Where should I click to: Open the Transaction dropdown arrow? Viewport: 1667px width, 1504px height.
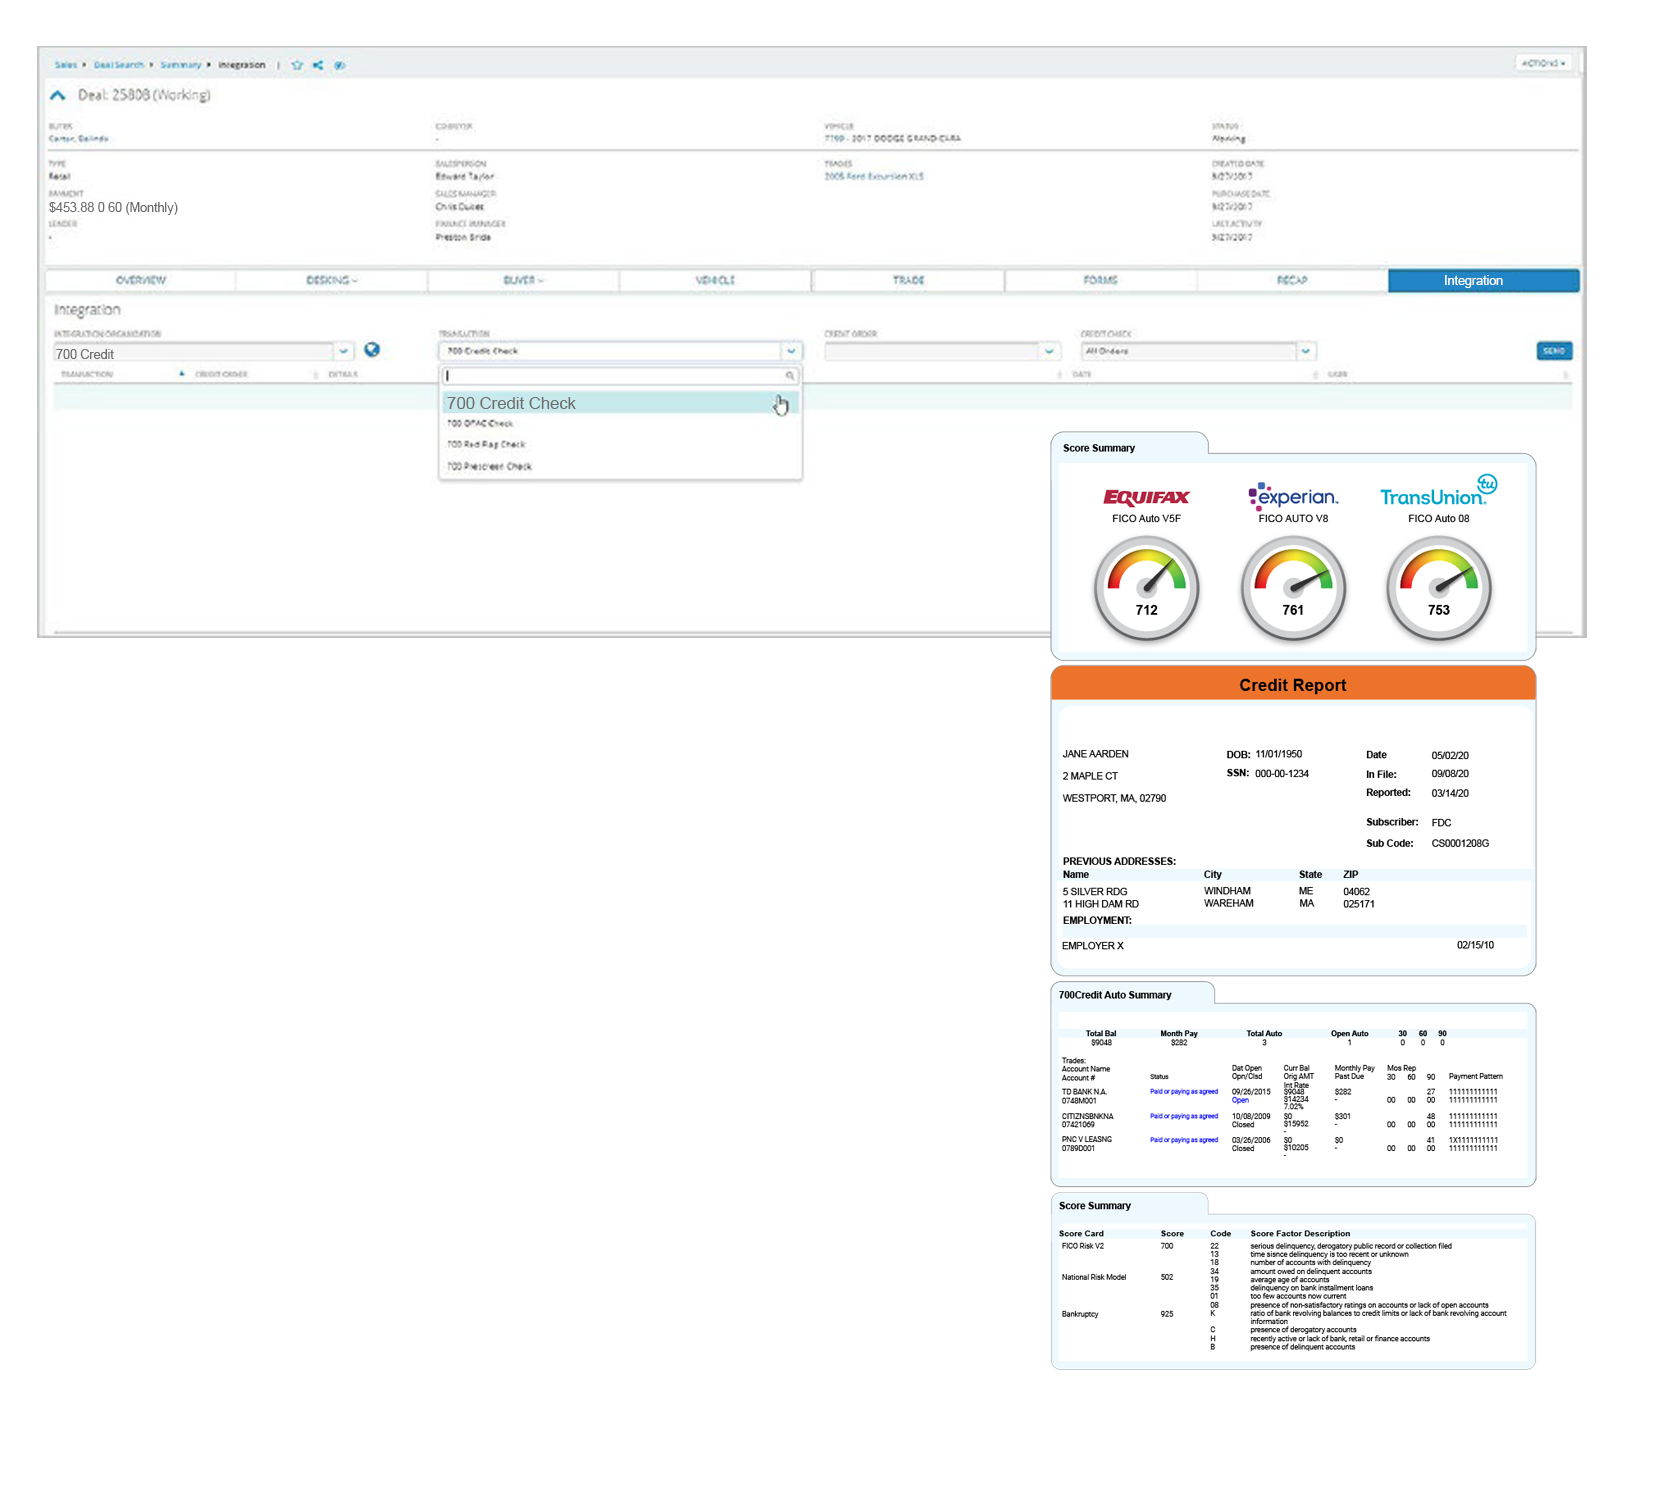[x=791, y=351]
